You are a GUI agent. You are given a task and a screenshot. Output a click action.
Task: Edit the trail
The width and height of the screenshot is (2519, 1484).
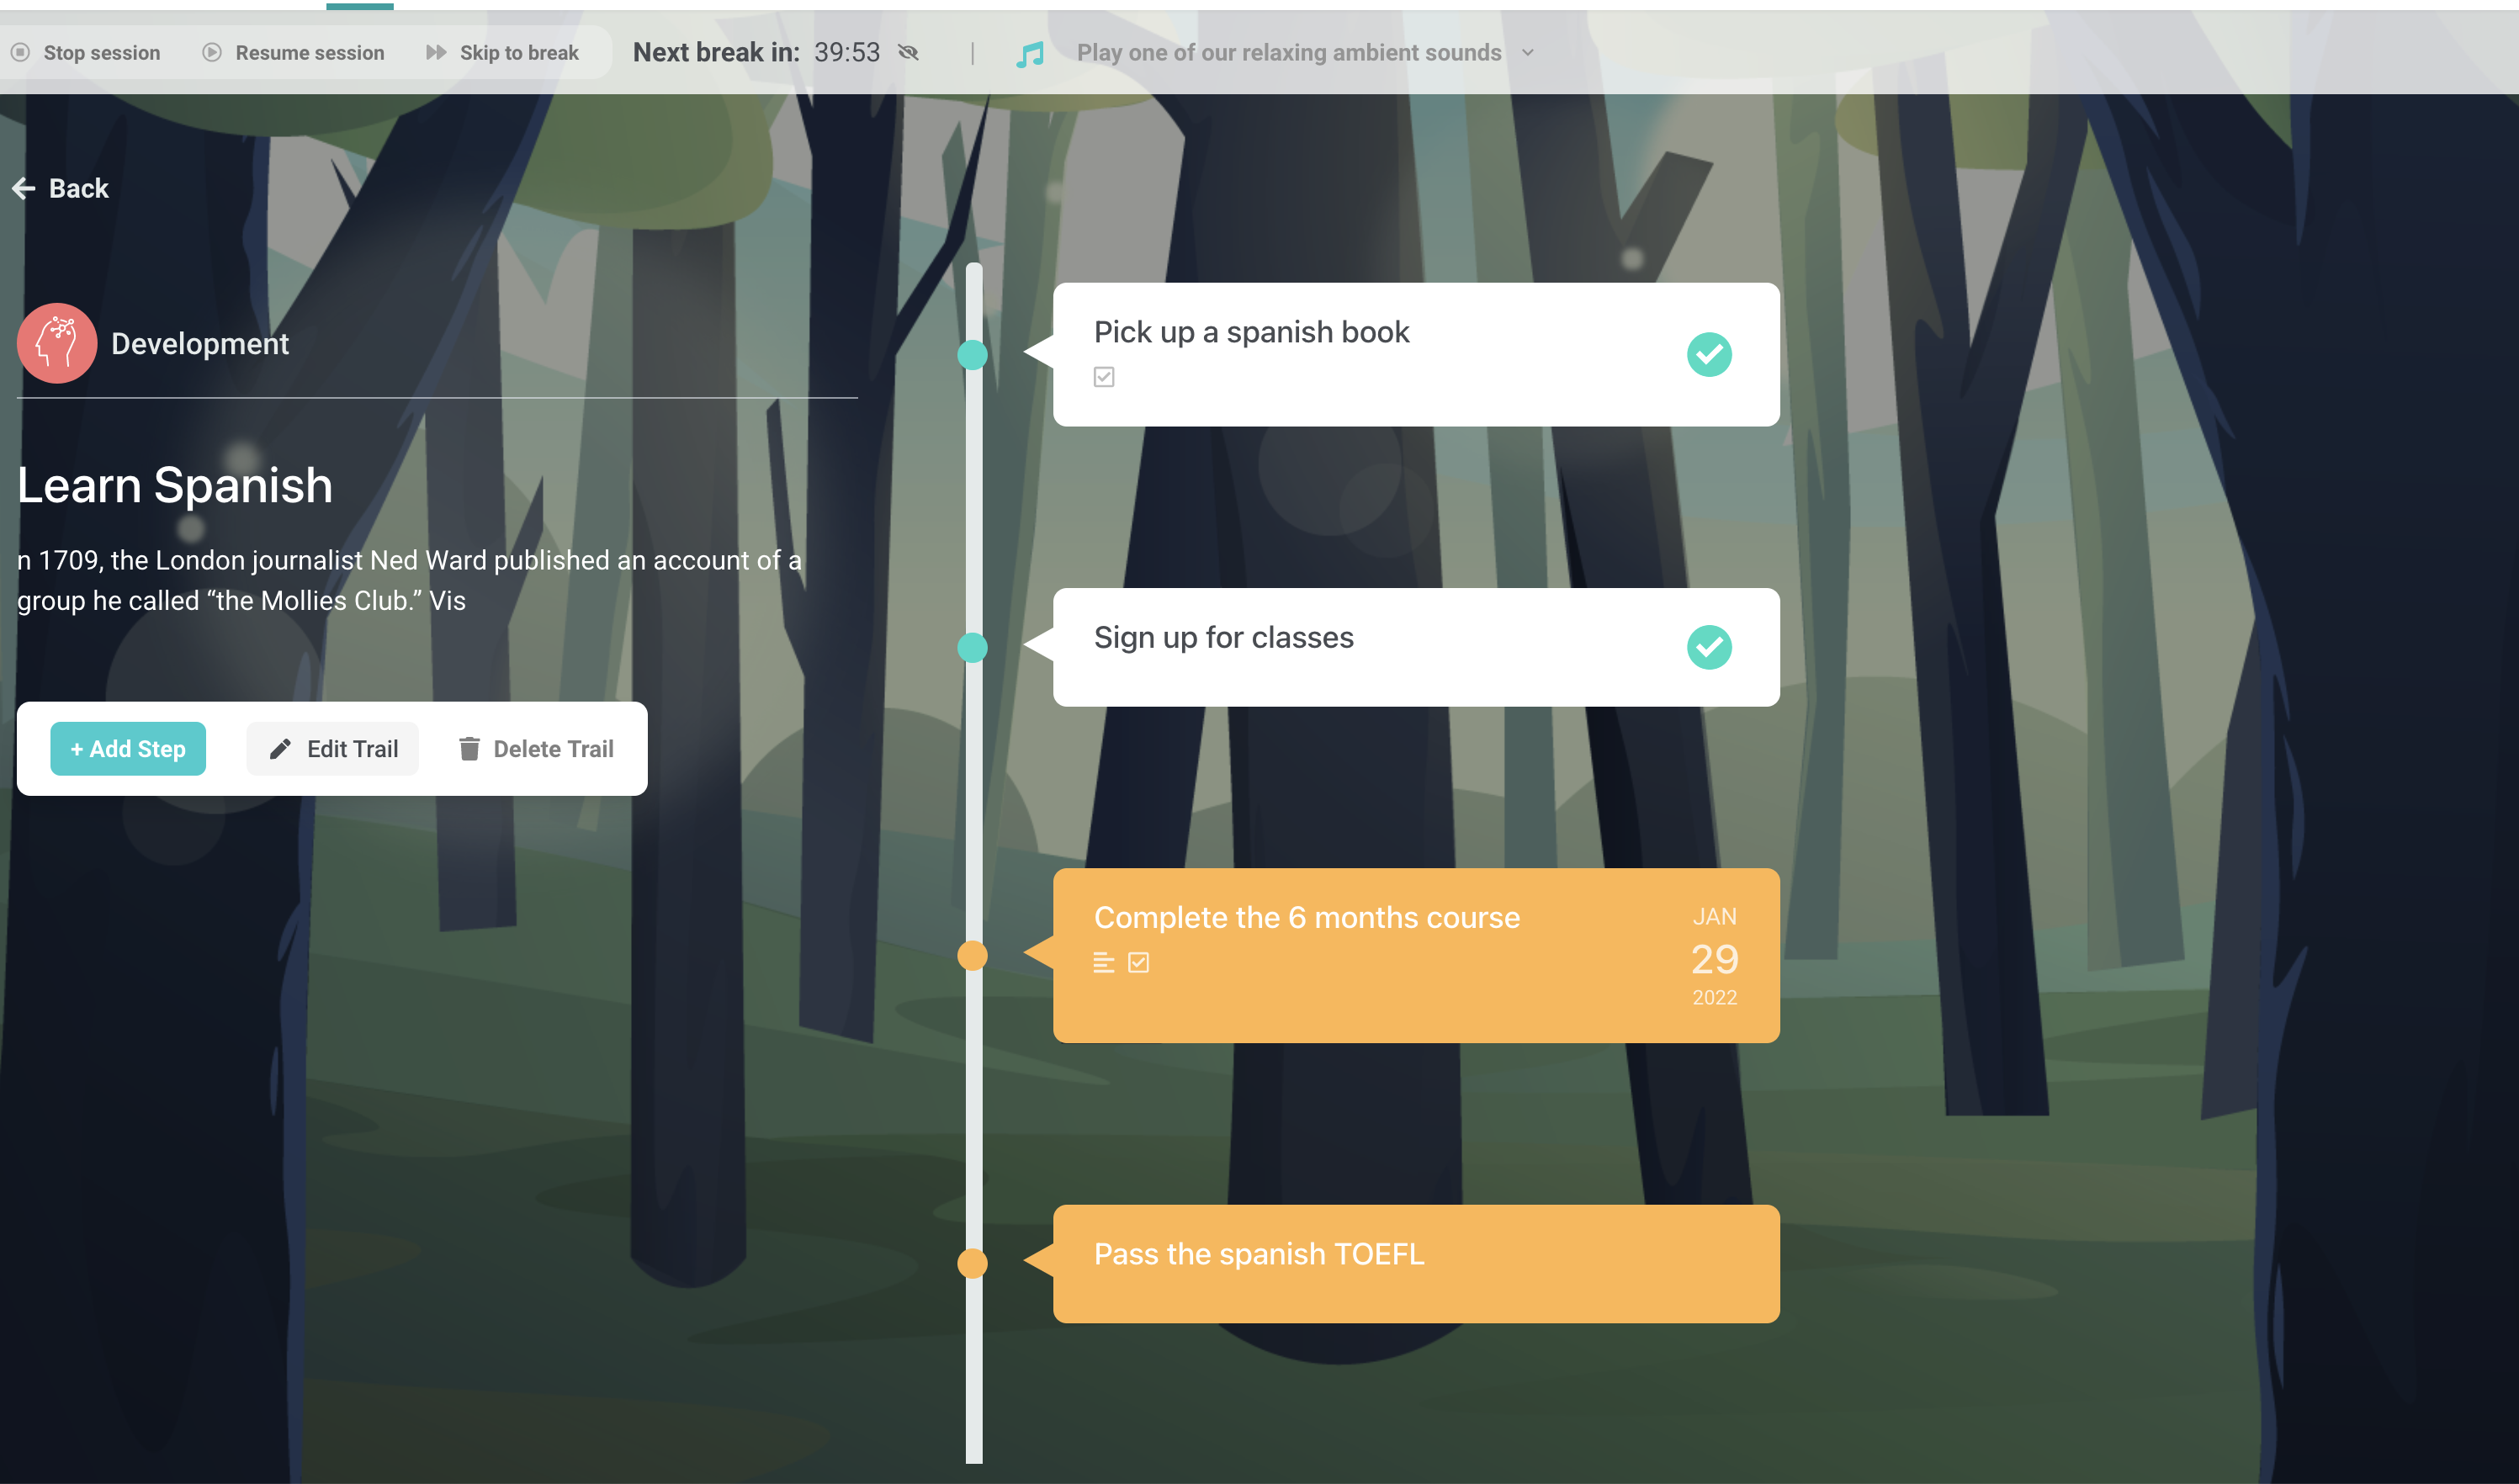pyautogui.click(x=333, y=749)
